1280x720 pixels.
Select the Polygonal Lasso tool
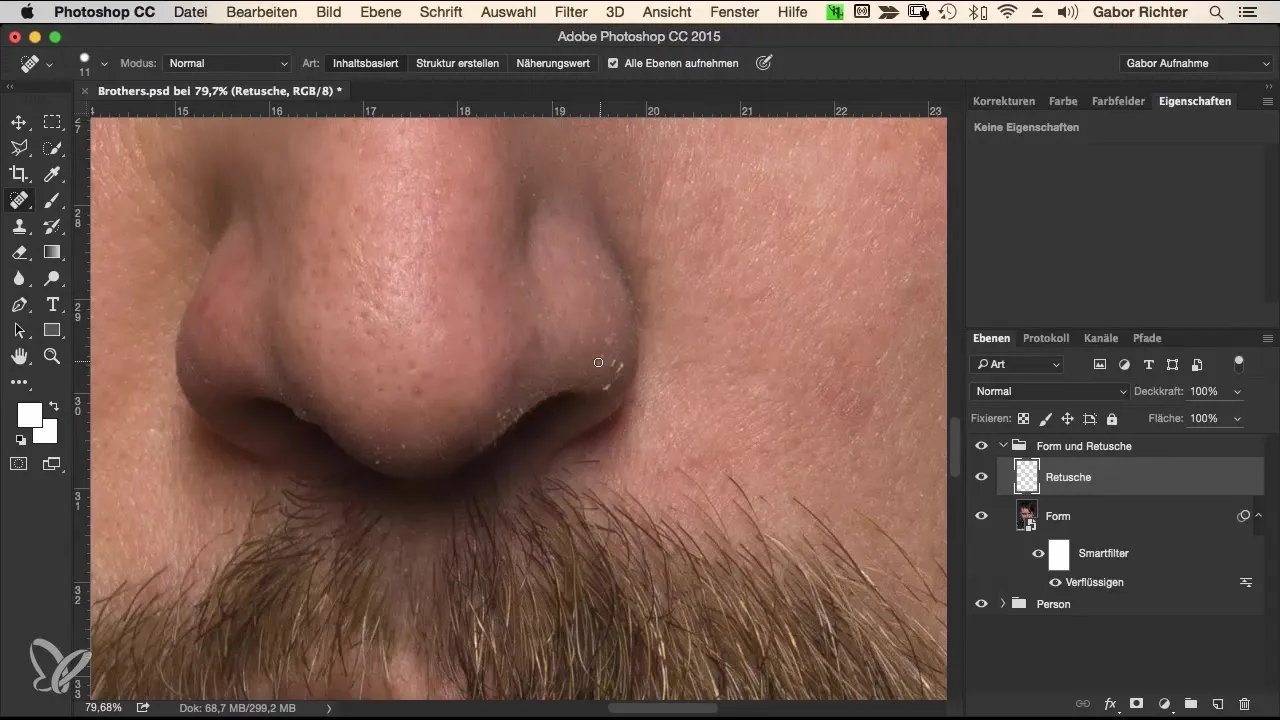(x=19, y=148)
